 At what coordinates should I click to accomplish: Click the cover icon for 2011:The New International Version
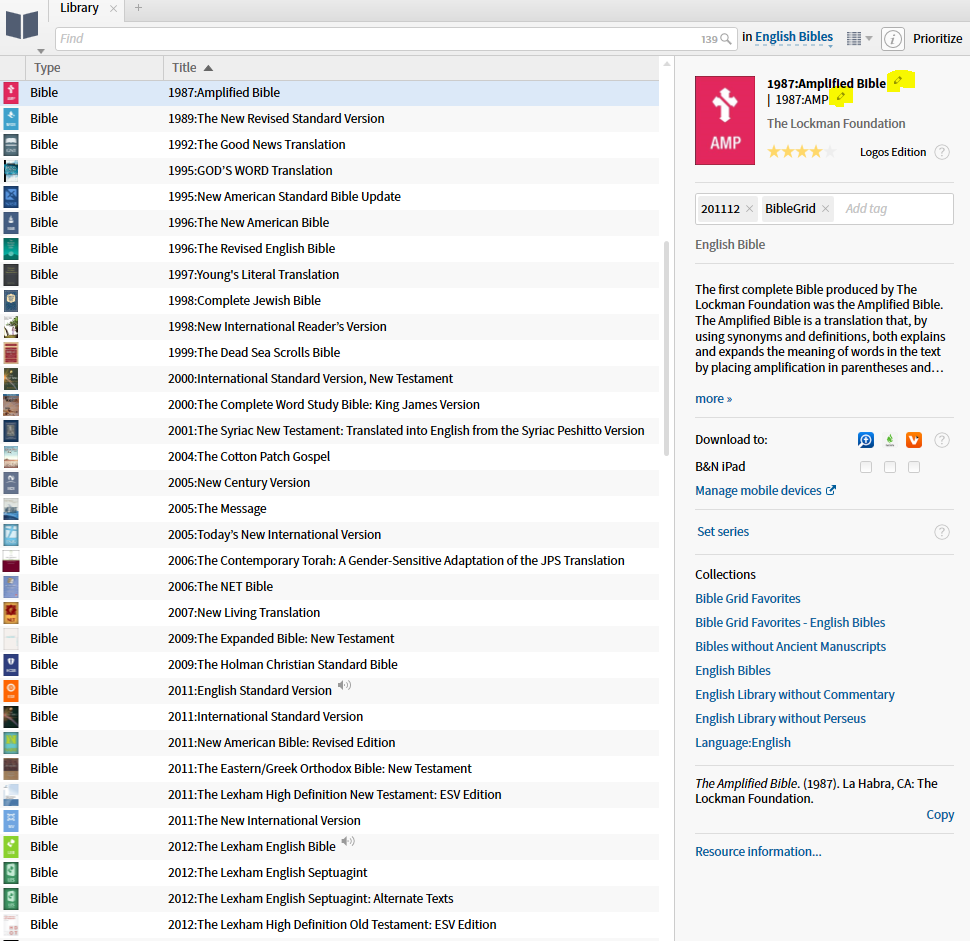11,820
